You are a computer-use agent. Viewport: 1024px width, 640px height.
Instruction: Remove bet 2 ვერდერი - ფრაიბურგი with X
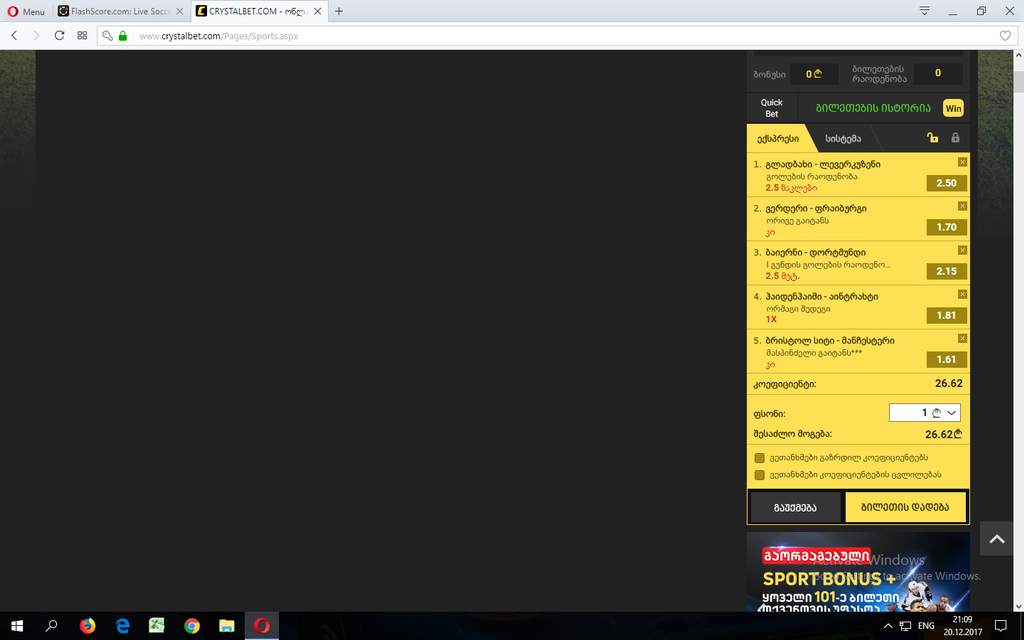click(x=962, y=206)
